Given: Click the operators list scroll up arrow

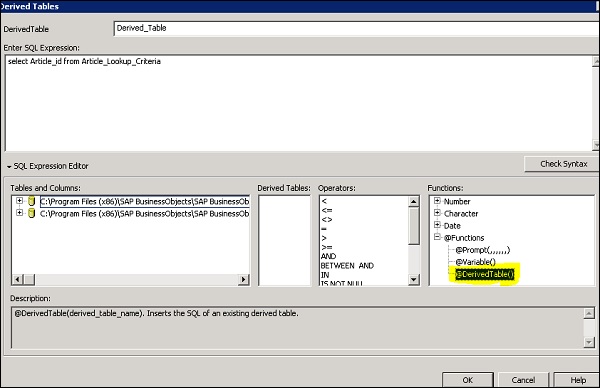Looking at the screenshot, I should coord(413,201).
